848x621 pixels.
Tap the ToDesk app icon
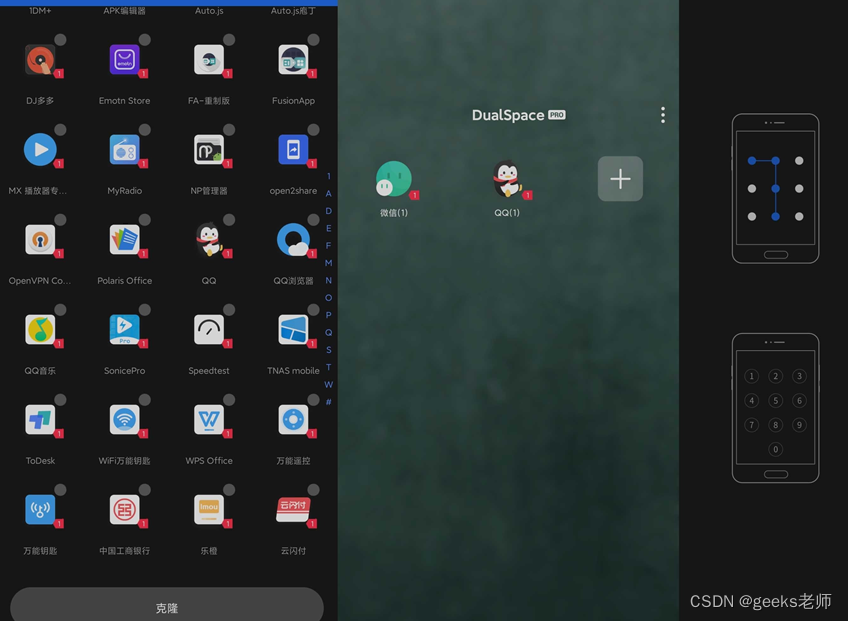pos(40,419)
